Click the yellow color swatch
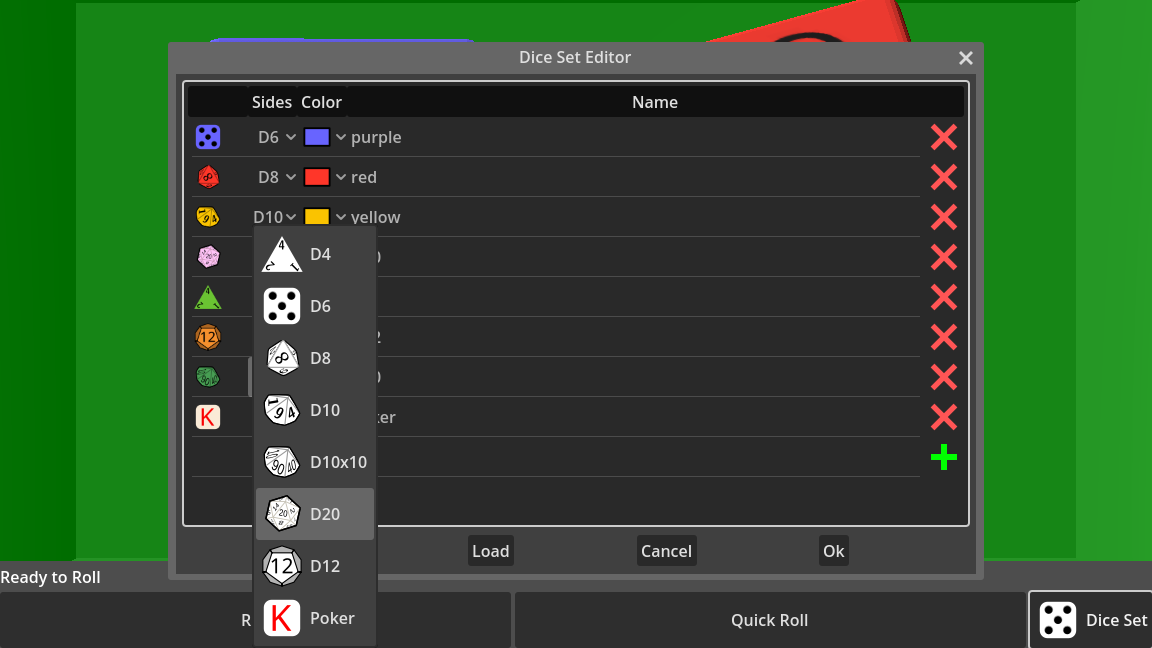1152x648 pixels. tap(317, 217)
